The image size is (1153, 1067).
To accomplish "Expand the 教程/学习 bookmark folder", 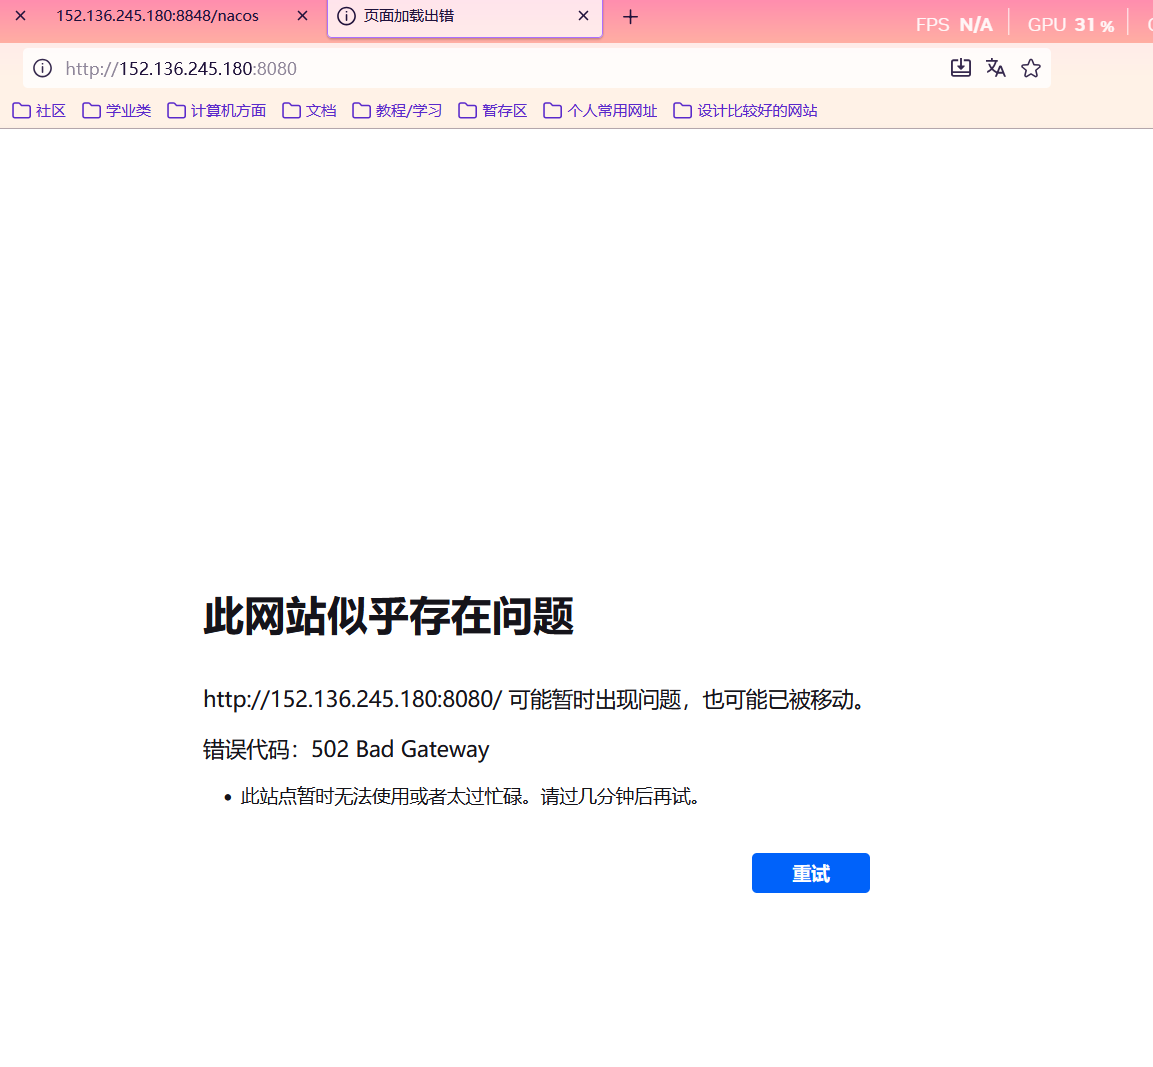I will [397, 111].
